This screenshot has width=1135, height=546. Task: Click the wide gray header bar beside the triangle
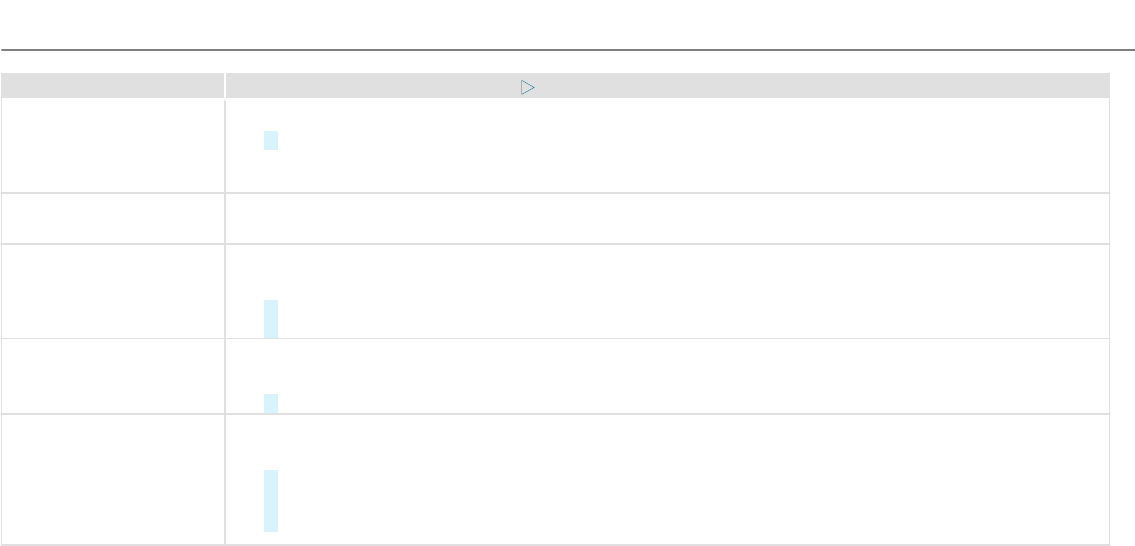pos(667,85)
